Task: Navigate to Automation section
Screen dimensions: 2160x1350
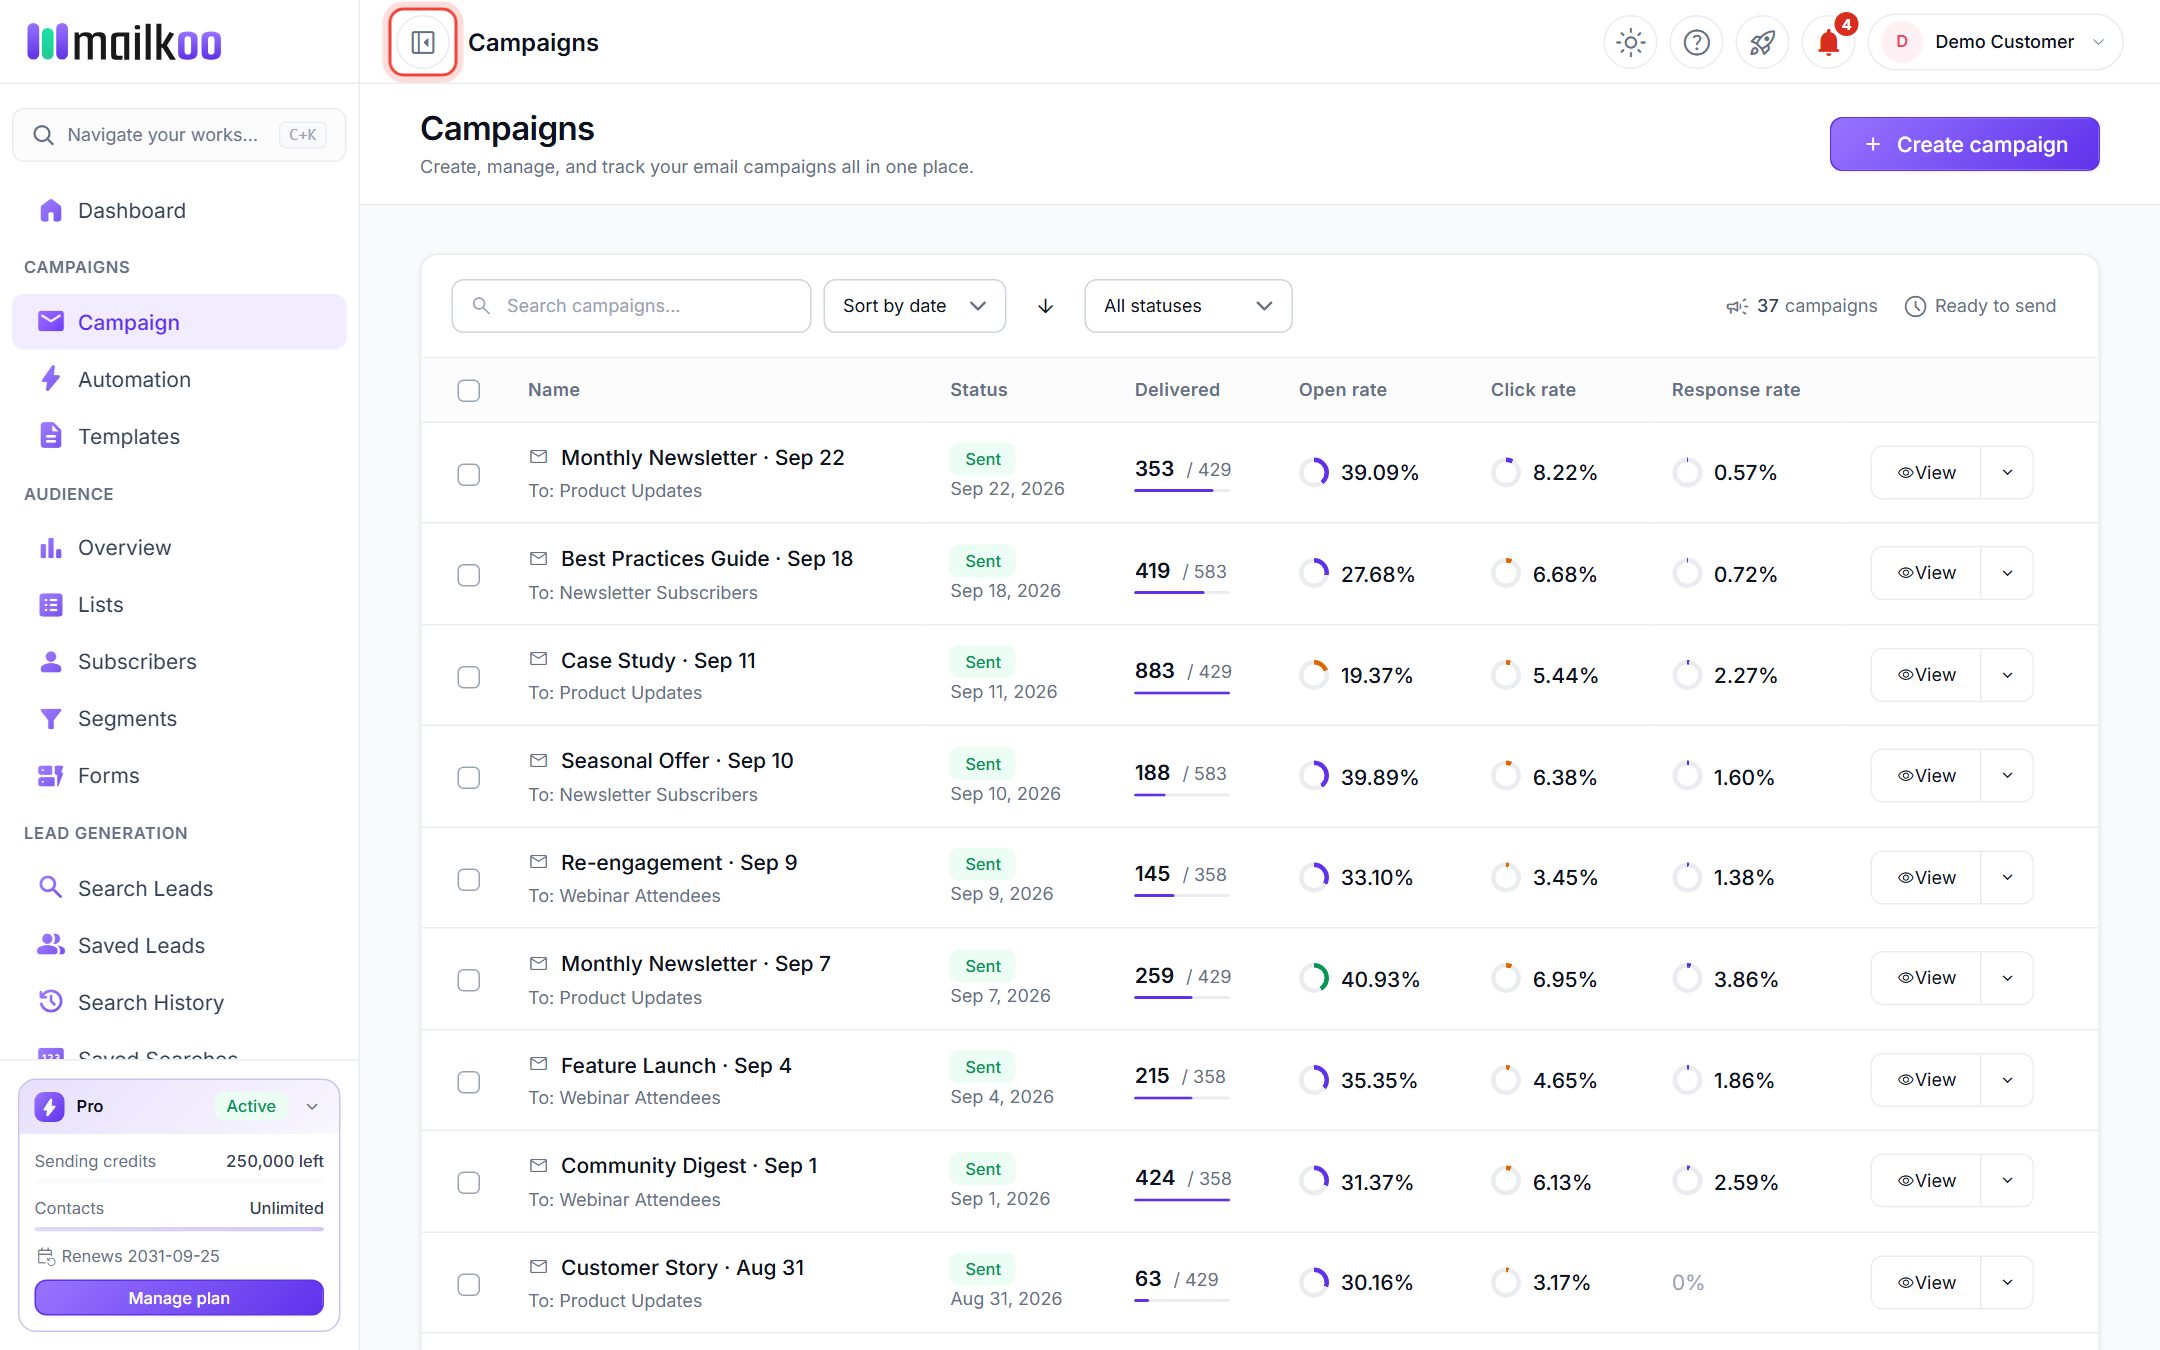Action: (x=179, y=379)
